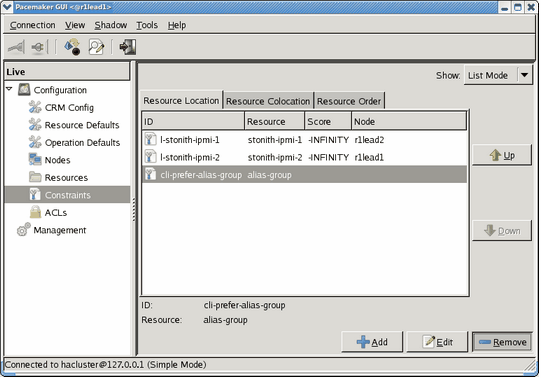Sort by the ID column header
The height and width of the screenshot is (378, 541).
(x=193, y=121)
